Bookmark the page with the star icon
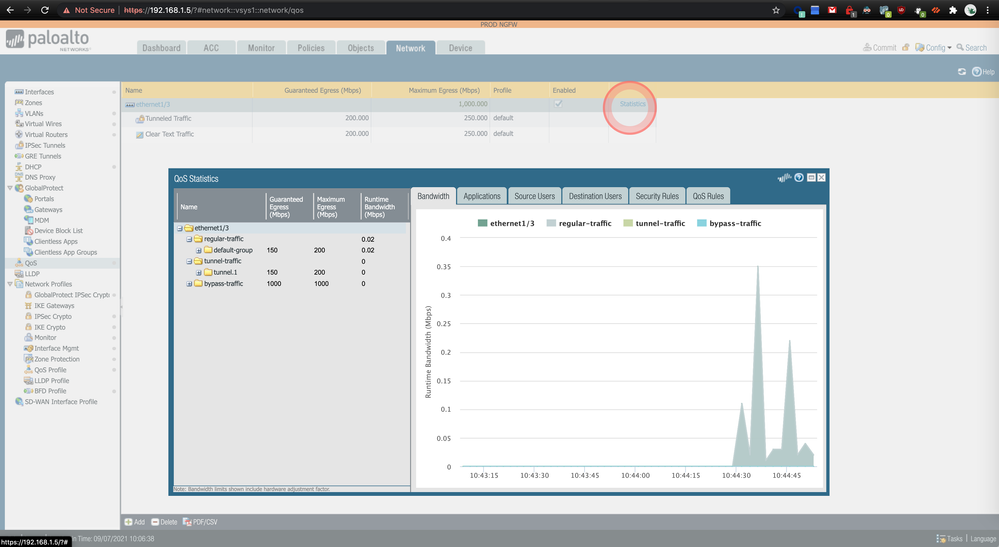The height and width of the screenshot is (547, 999). (x=776, y=10)
